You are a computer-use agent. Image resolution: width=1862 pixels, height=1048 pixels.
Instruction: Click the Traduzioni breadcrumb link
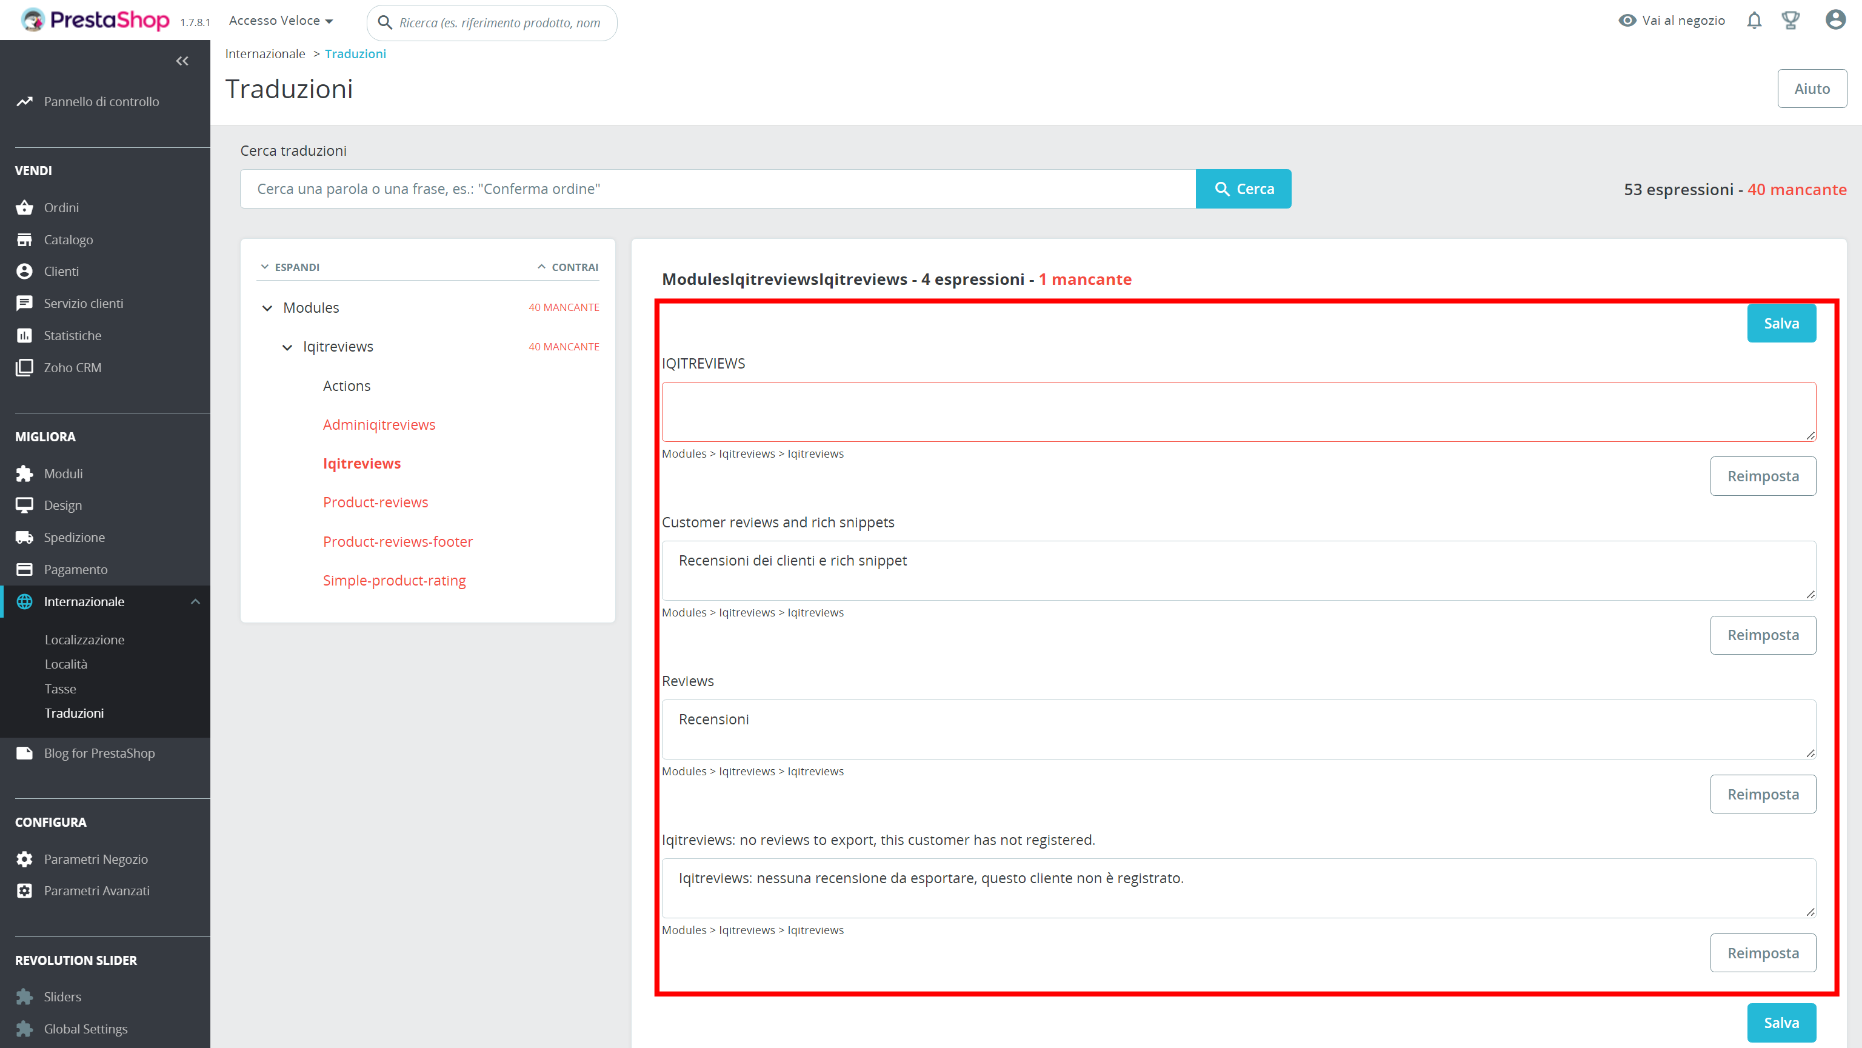pyautogui.click(x=355, y=54)
